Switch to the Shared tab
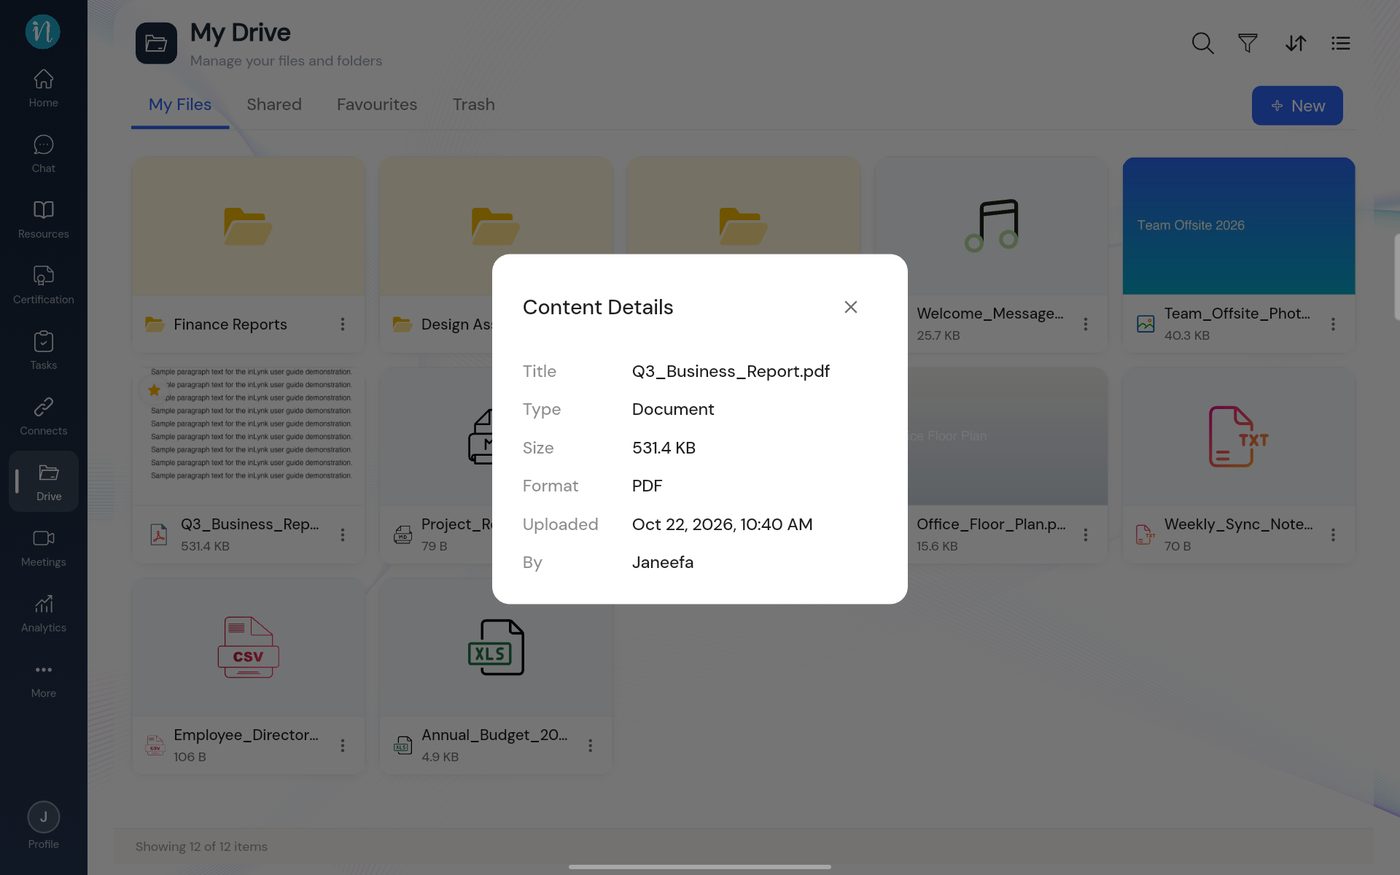 pyautogui.click(x=274, y=105)
